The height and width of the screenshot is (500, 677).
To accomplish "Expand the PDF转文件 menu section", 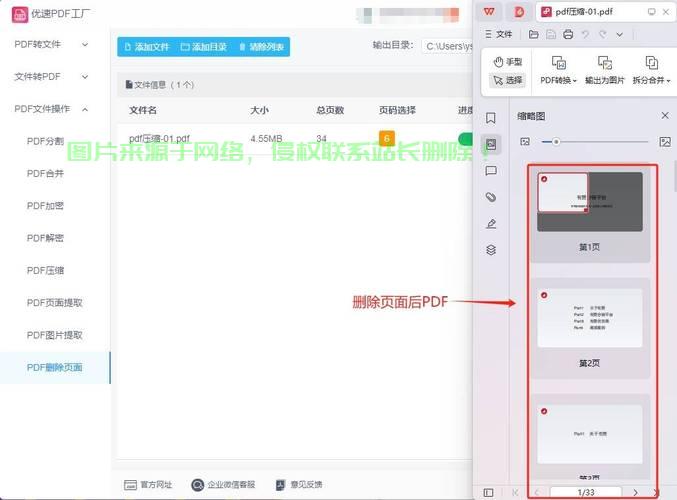I will tap(51, 44).
